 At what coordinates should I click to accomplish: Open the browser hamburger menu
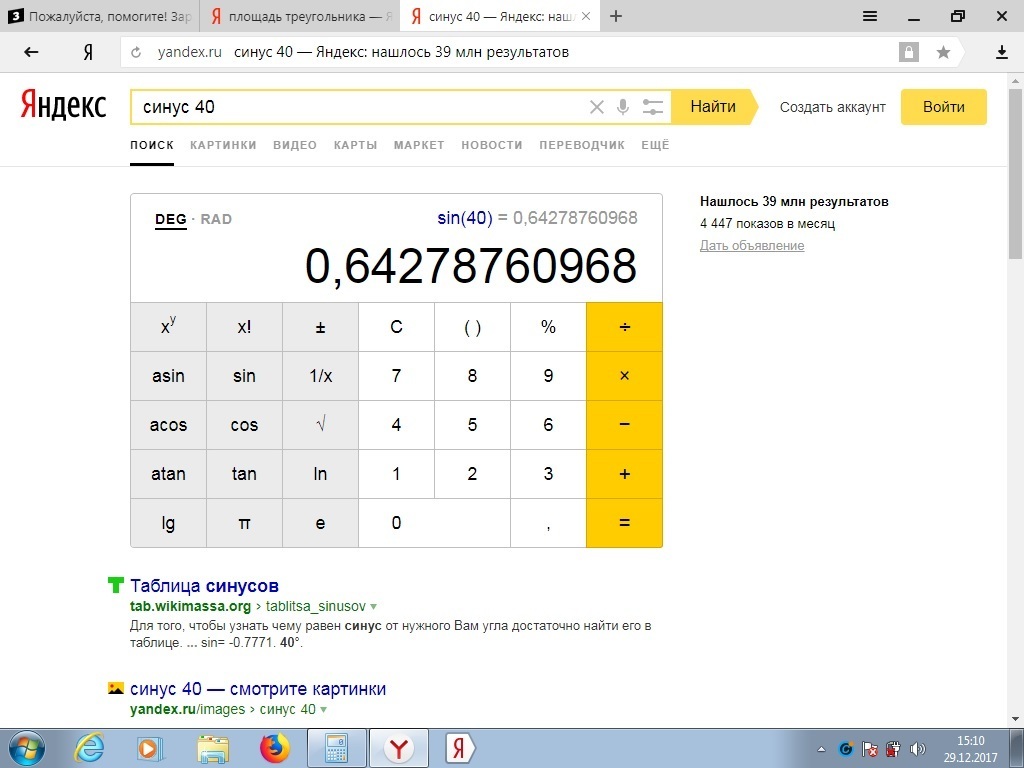point(869,16)
